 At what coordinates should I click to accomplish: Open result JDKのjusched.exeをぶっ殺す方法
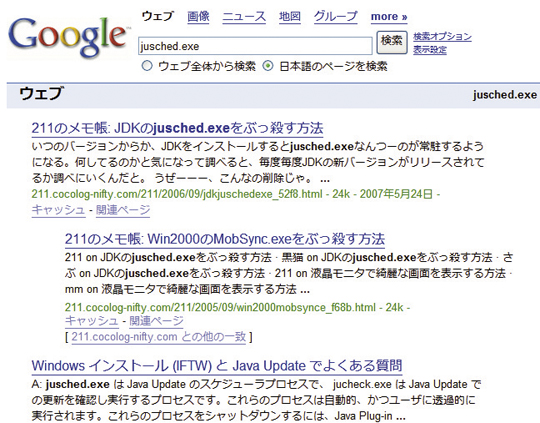click(x=177, y=128)
